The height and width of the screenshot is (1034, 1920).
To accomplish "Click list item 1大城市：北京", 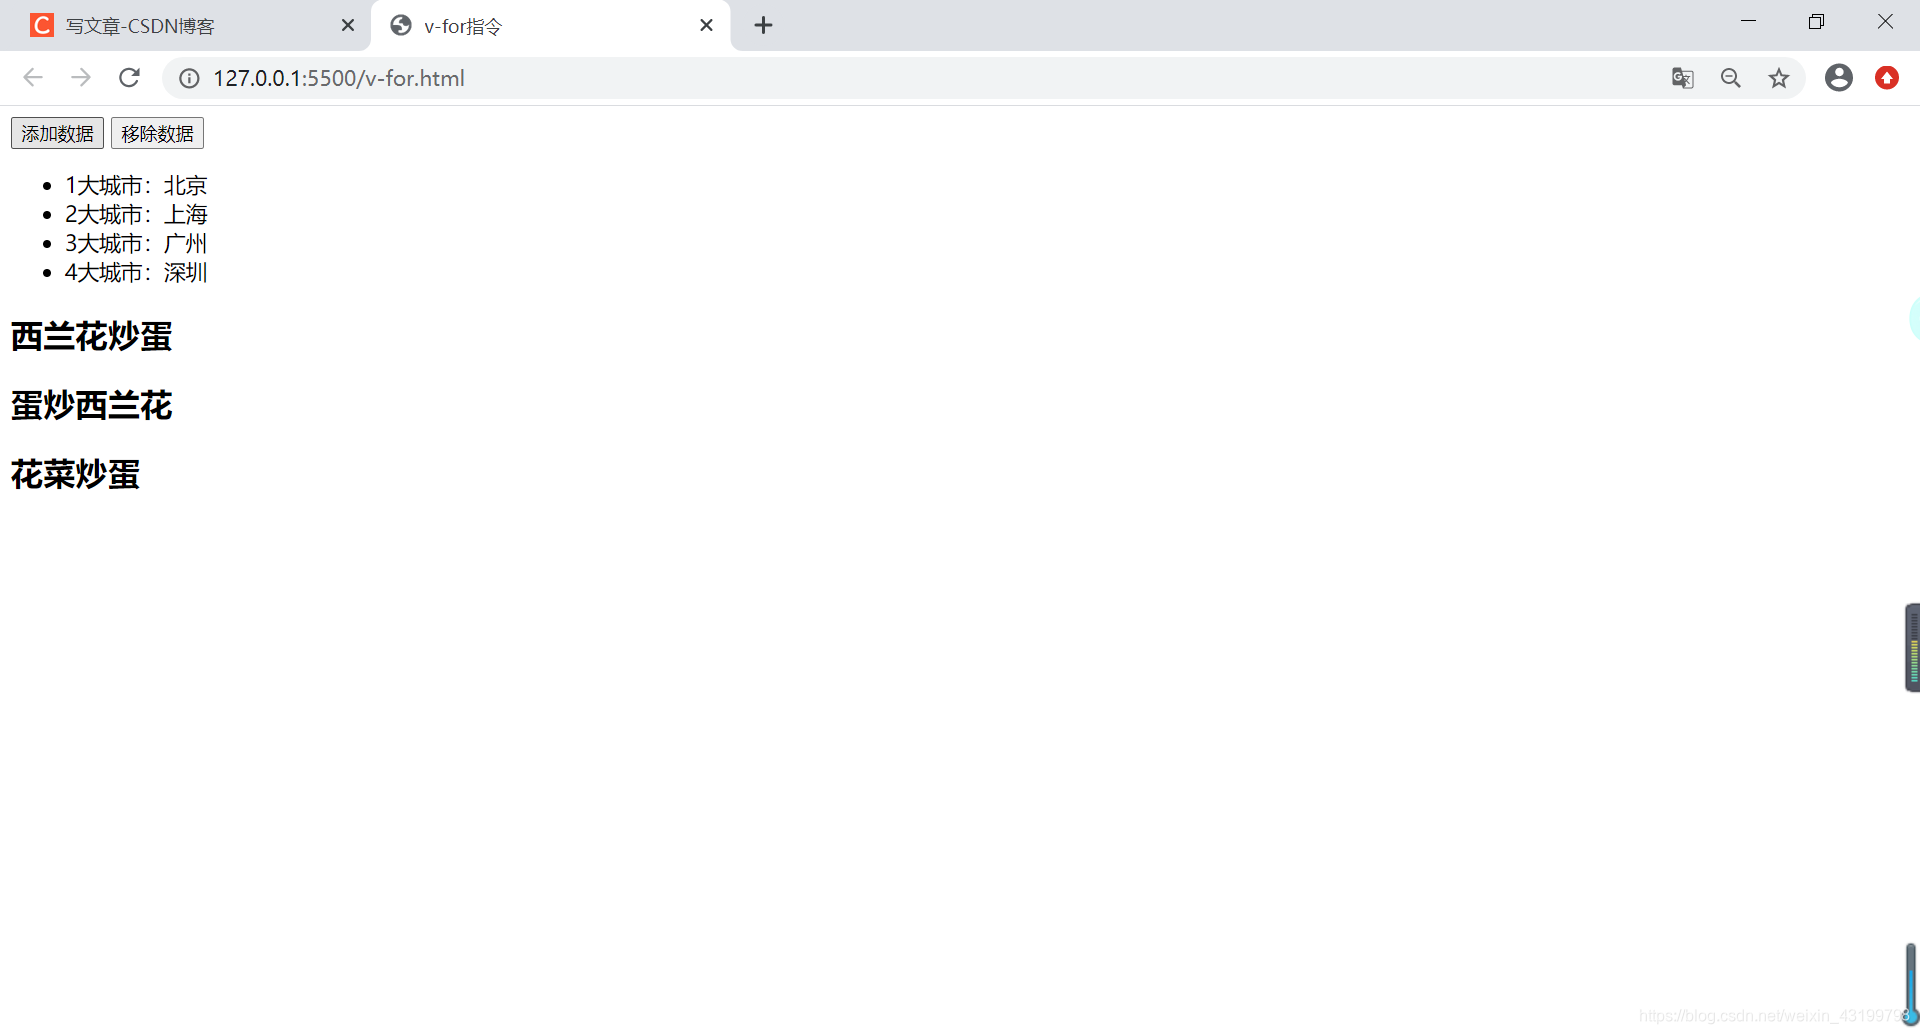I will click(136, 186).
